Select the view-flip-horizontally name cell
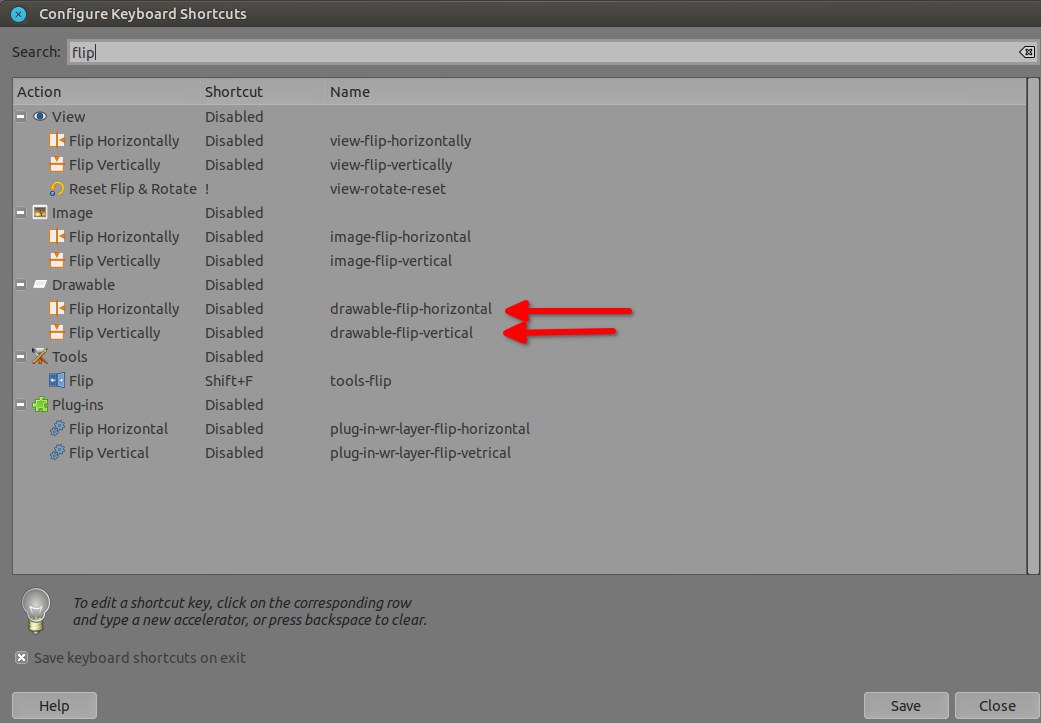Image resolution: width=1041 pixels, height=723 pixels. pos(400,141)
